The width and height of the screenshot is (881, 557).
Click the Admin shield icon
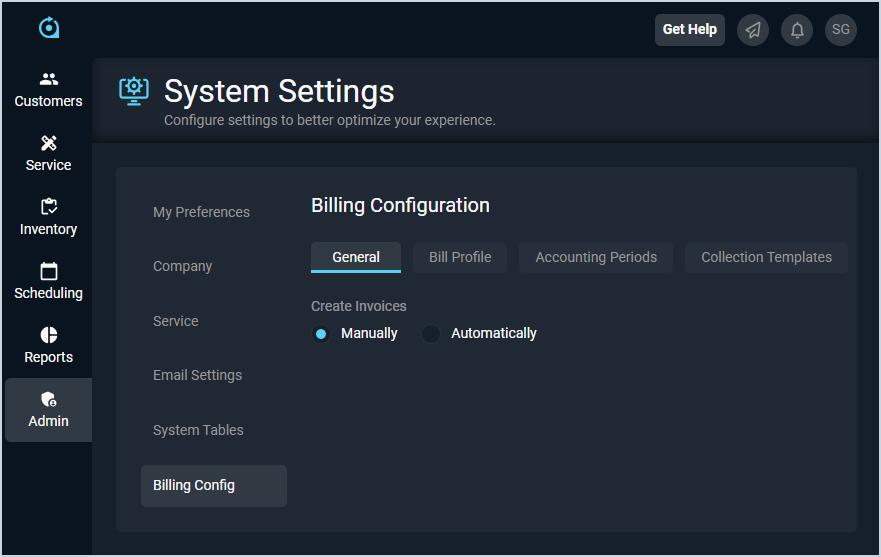[48, 399]
